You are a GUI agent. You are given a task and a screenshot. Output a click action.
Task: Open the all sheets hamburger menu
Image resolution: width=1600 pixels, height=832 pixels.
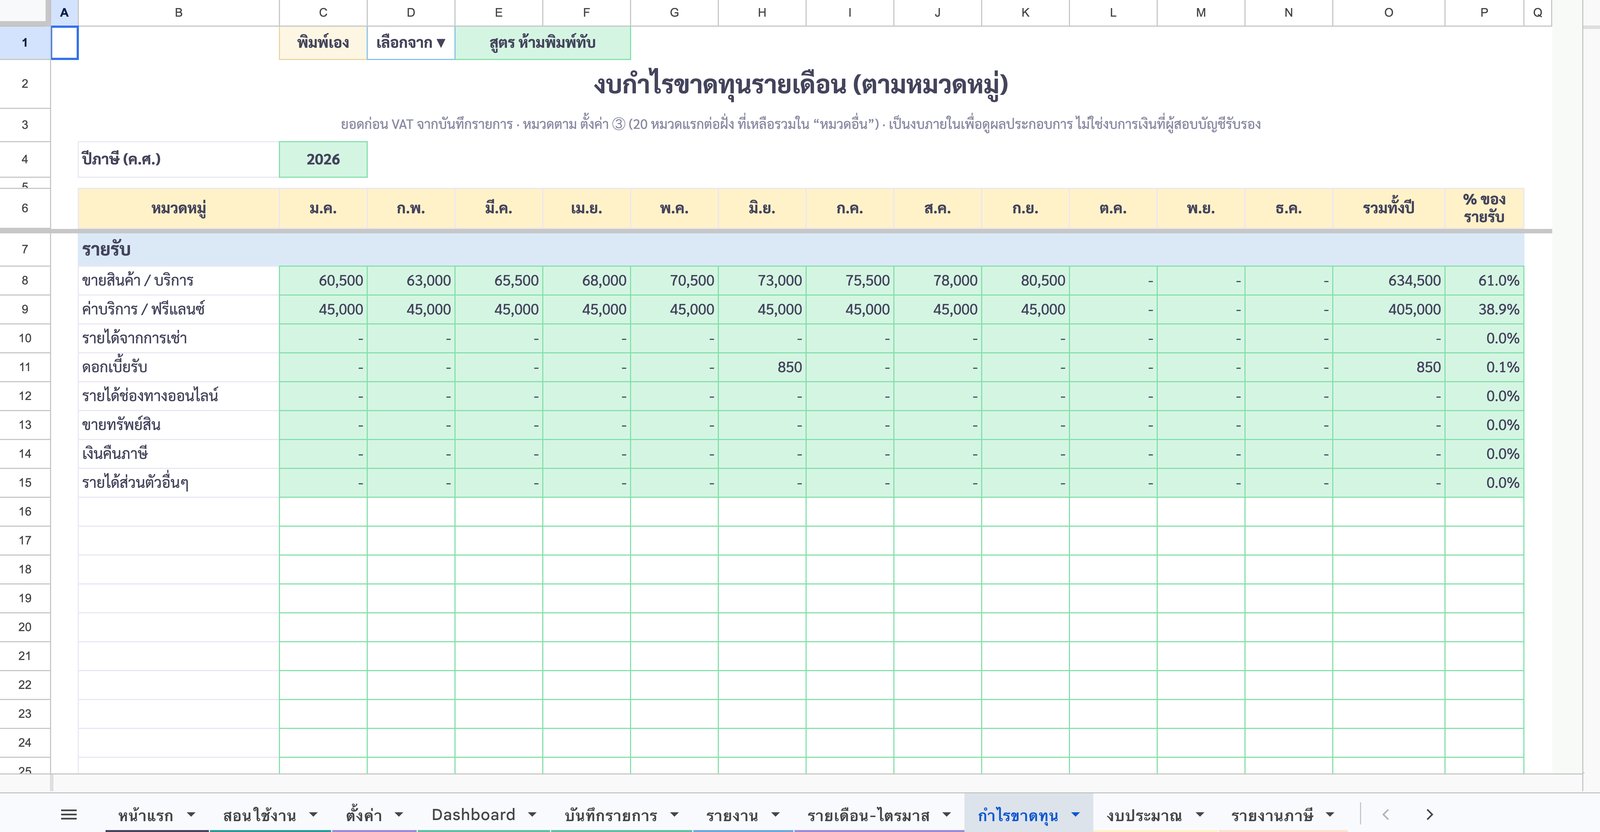[x=69, y=815]
